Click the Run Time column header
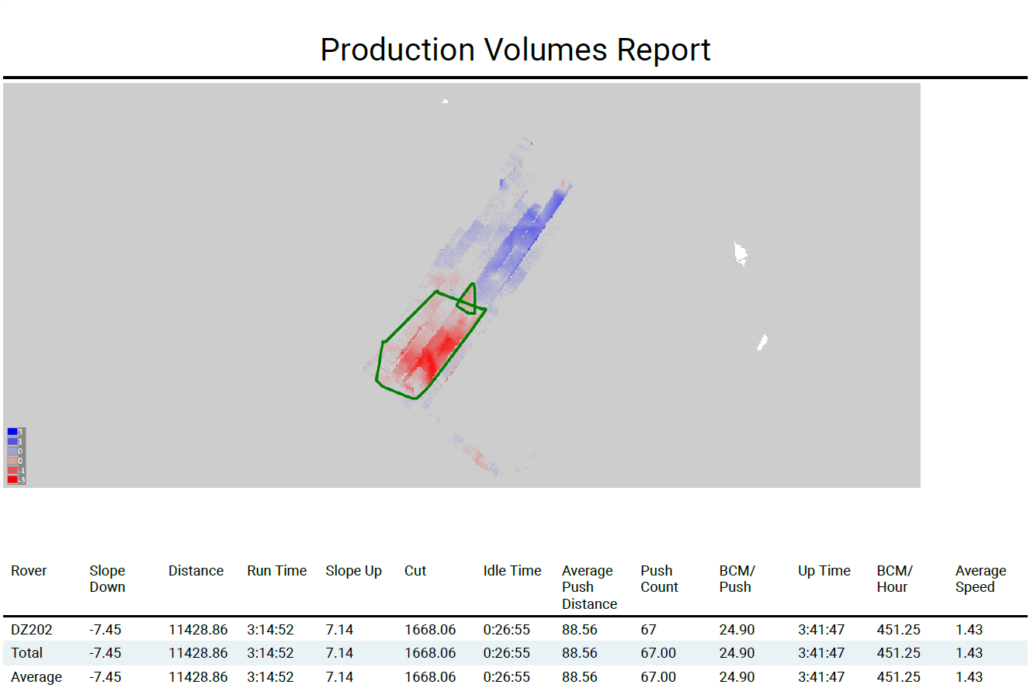Viewport: 1030px width, 688px height. pos(276,571)
